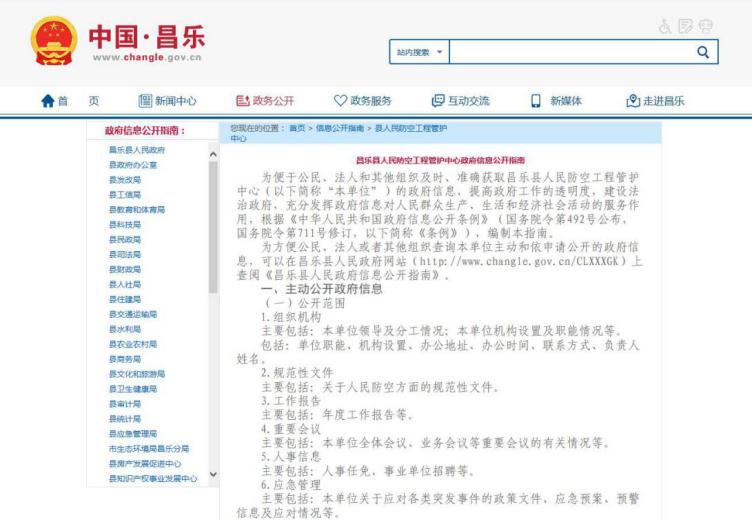Click the 新闻中心 newspaper icon
The image size is (752, 520).
[144, 101]
